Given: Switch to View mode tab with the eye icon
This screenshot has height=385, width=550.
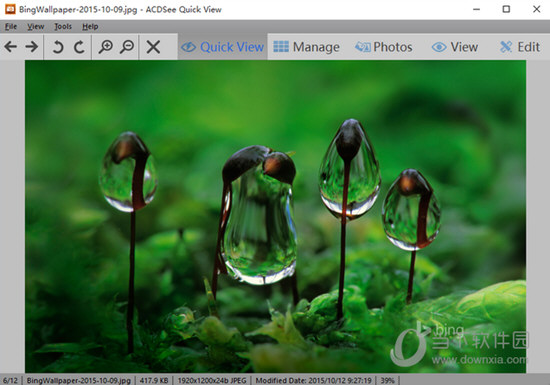Looking at the screenshot, I should click(x=455, y=47).
